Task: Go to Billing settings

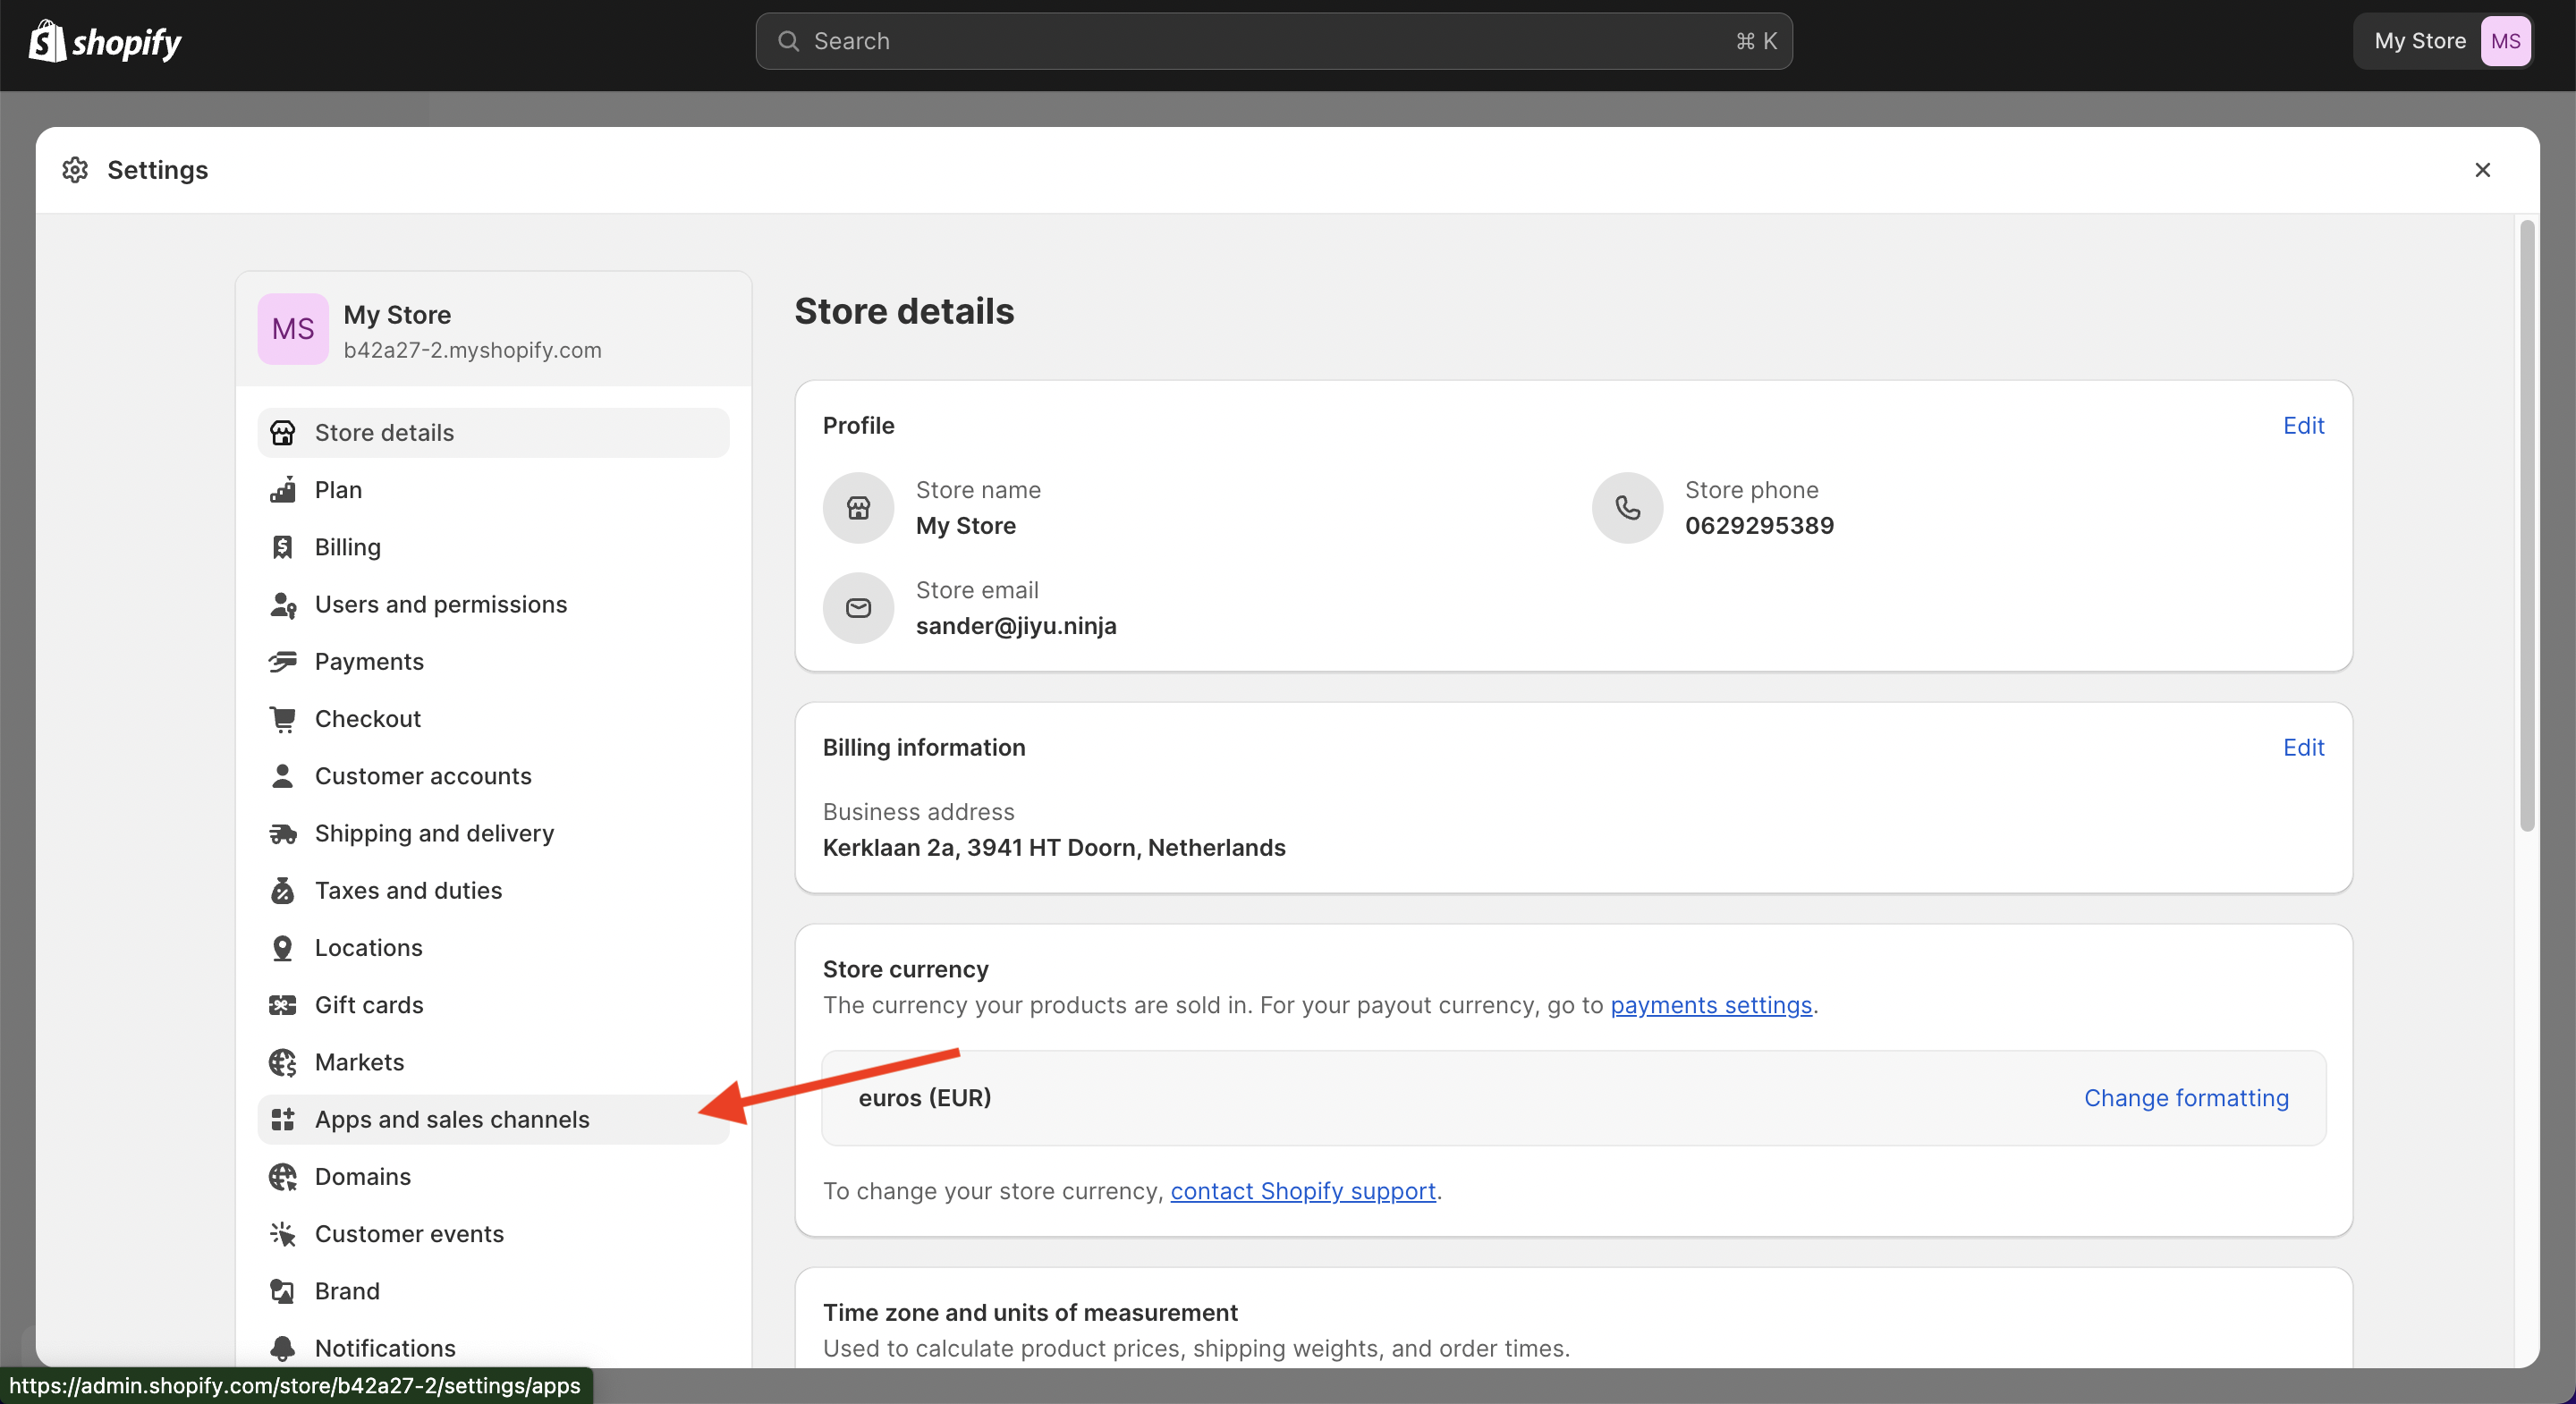Action: (493, 547)
